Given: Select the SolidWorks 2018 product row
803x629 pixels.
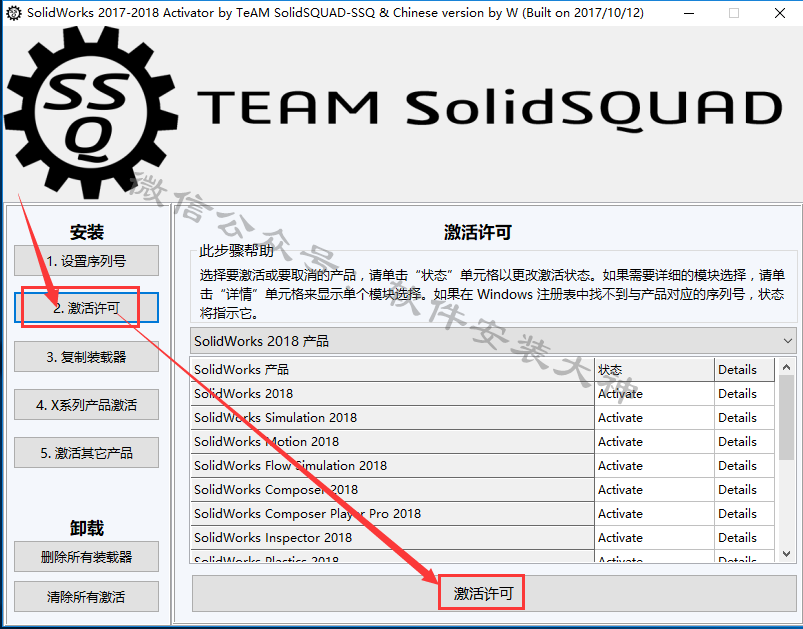Looking at the screenshot, I should tap(392, 394).
